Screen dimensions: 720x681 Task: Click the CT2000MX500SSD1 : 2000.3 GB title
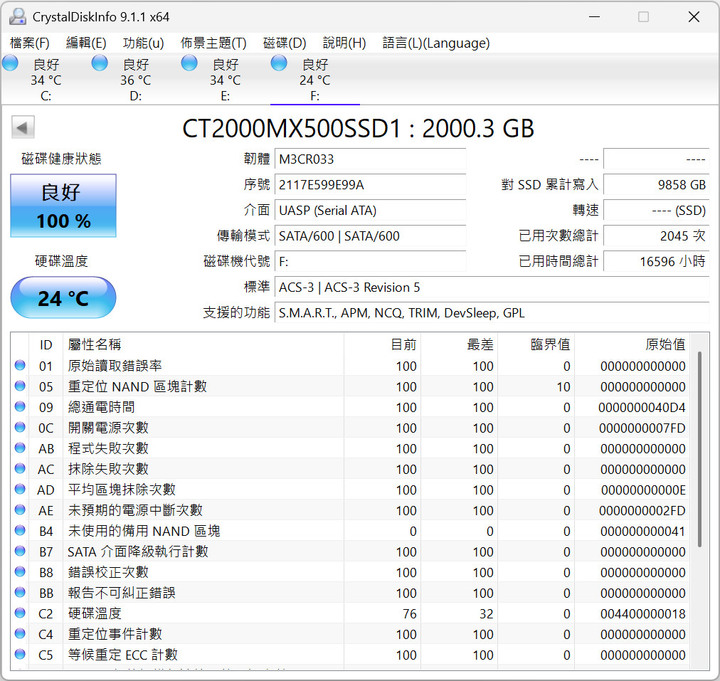tap(358, 129)
